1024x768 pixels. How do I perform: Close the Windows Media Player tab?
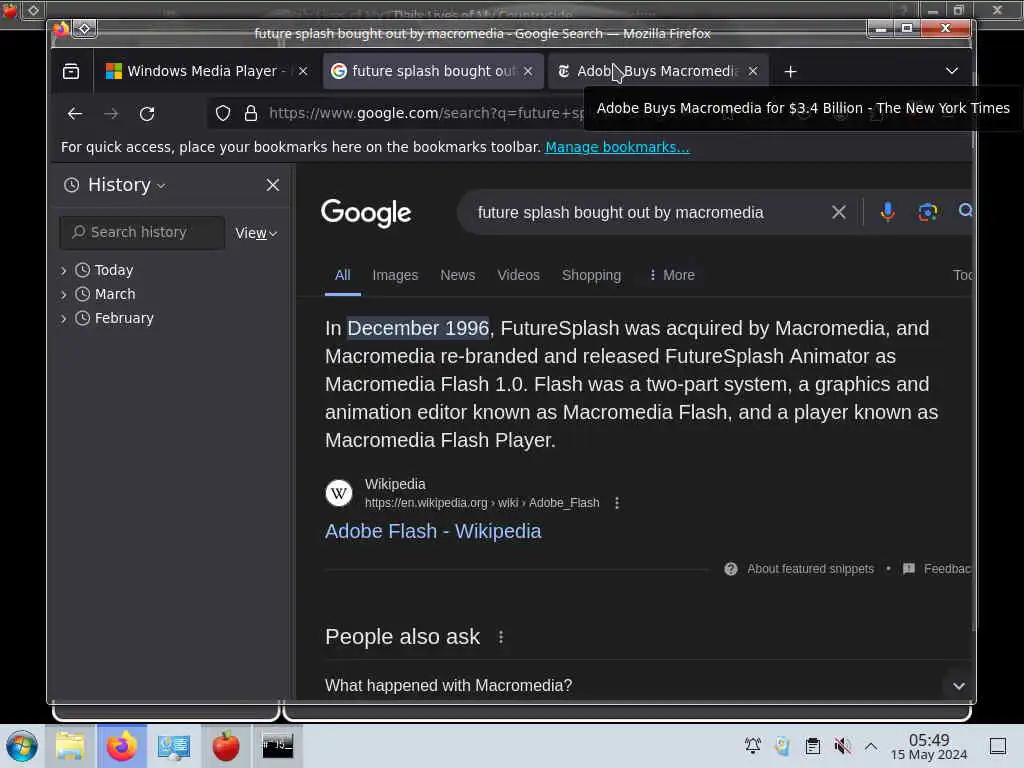(x=303, y=71)
